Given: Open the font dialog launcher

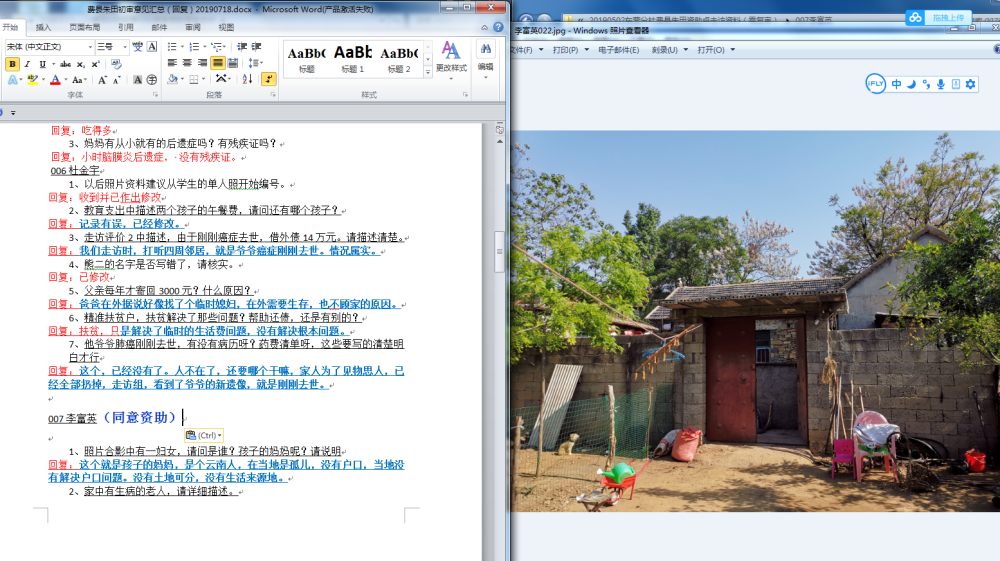Looking at the screenshot, I should (x=155, y=95).
